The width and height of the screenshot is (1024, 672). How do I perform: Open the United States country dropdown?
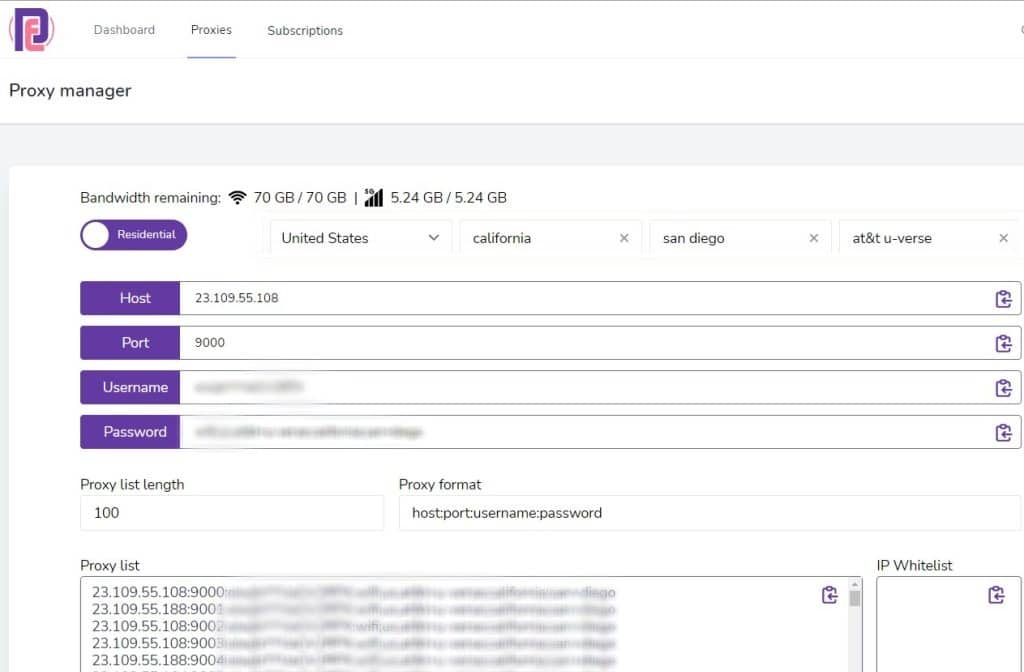tap(360, 238)
